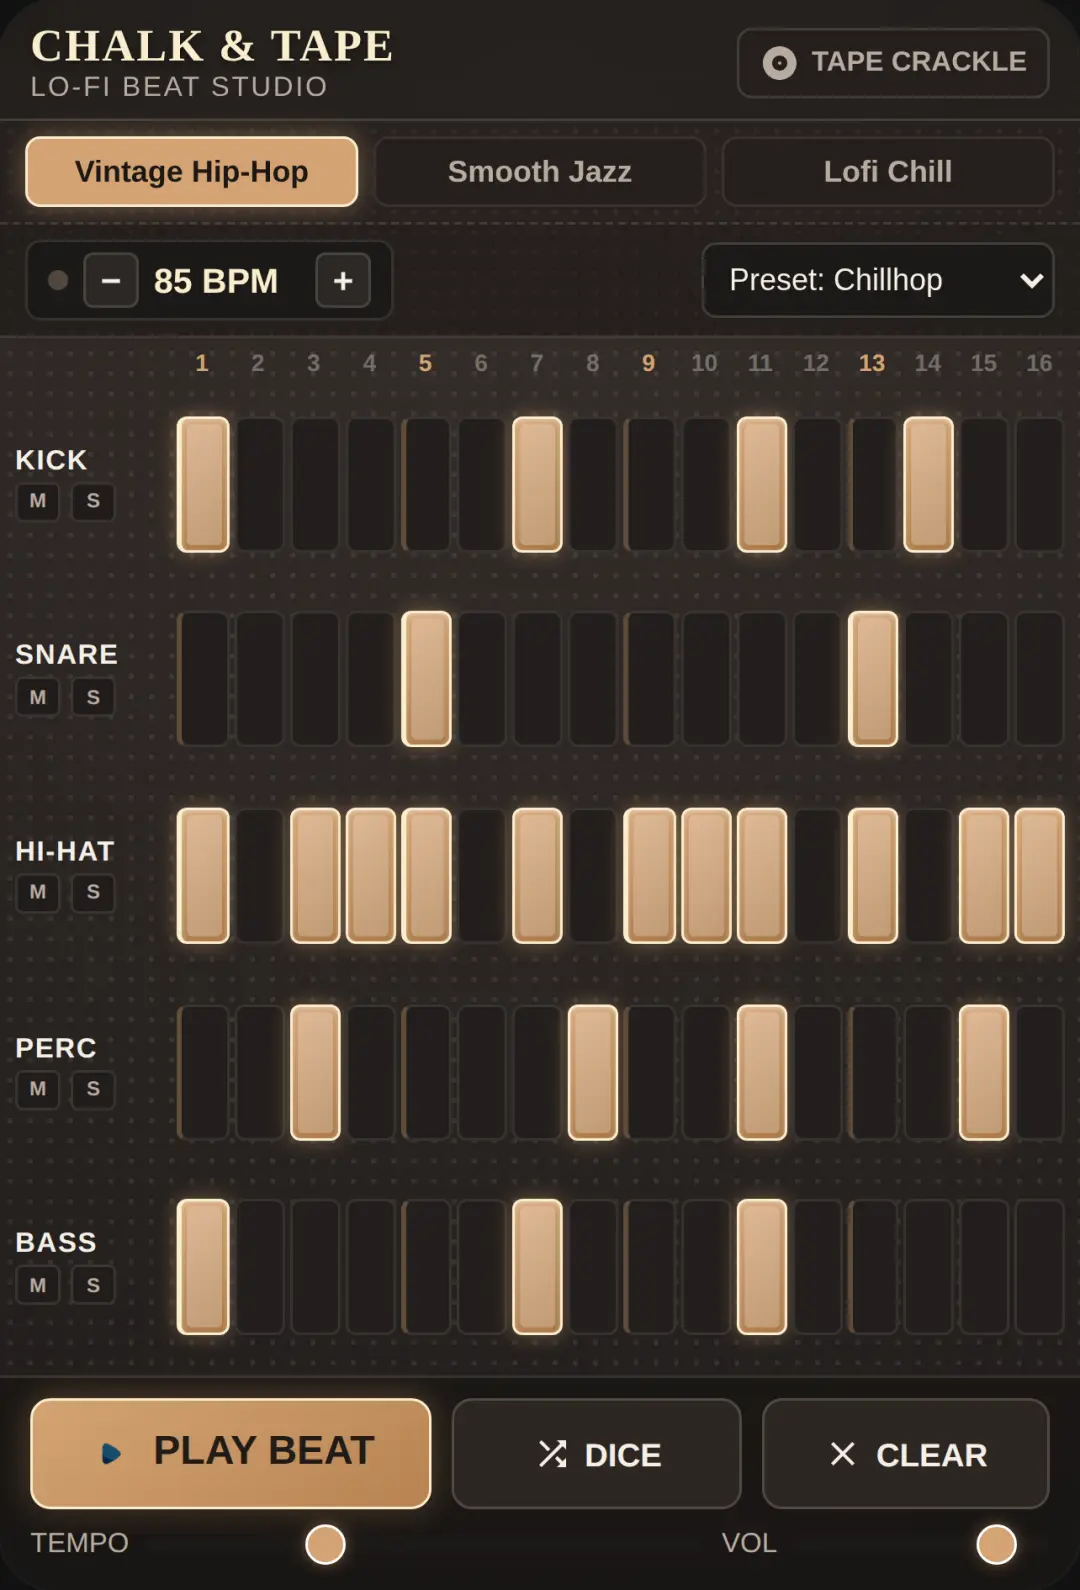Click the recording indicator dot beside BPM
The height and width of the screenshot is (1590, 1080).
click(x=58, y=280)
